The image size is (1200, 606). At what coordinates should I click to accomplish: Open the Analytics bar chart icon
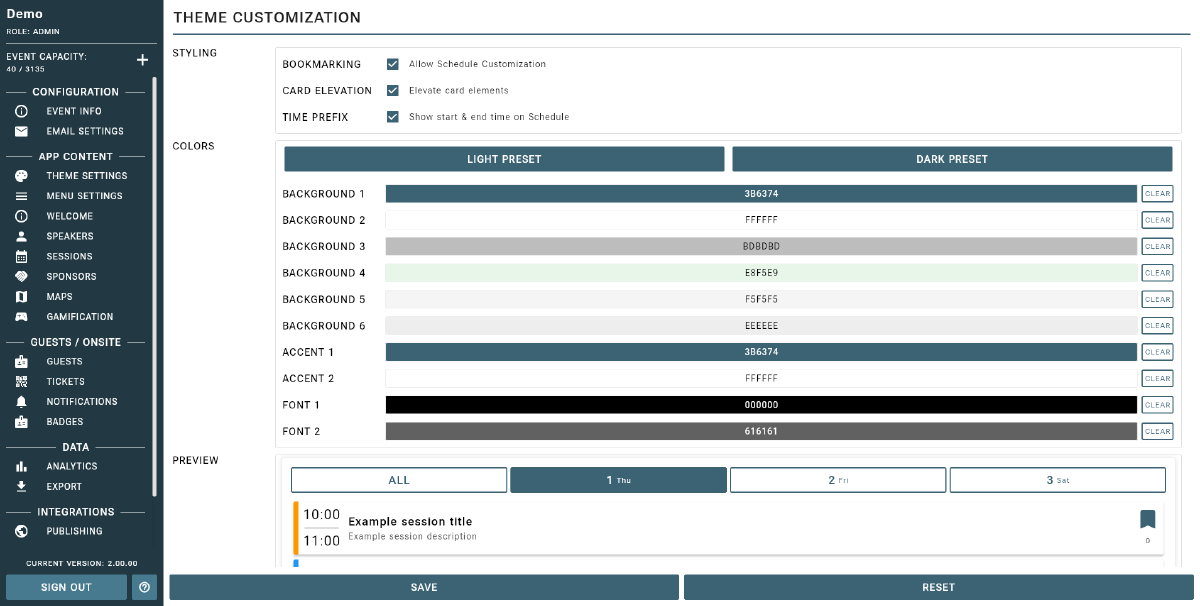(21, 467)
